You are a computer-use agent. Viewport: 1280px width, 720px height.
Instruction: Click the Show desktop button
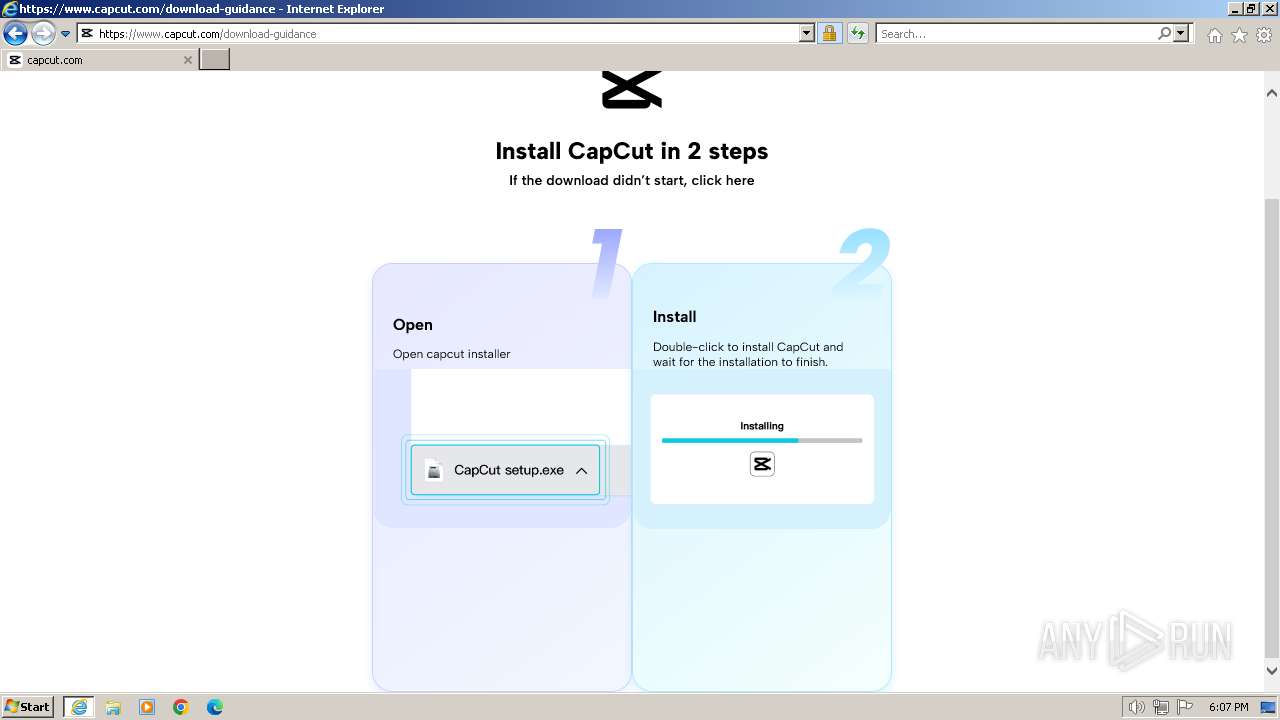1268,707
